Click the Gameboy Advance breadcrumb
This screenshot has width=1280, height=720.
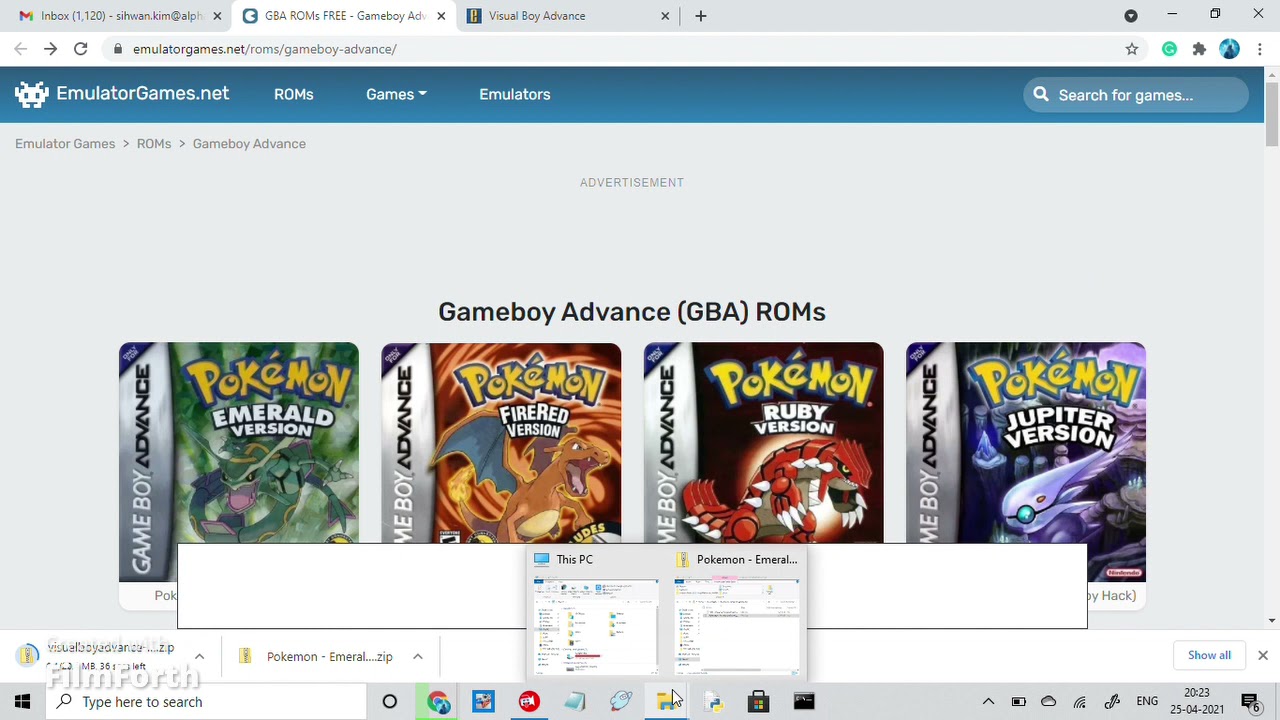(249, 144)
